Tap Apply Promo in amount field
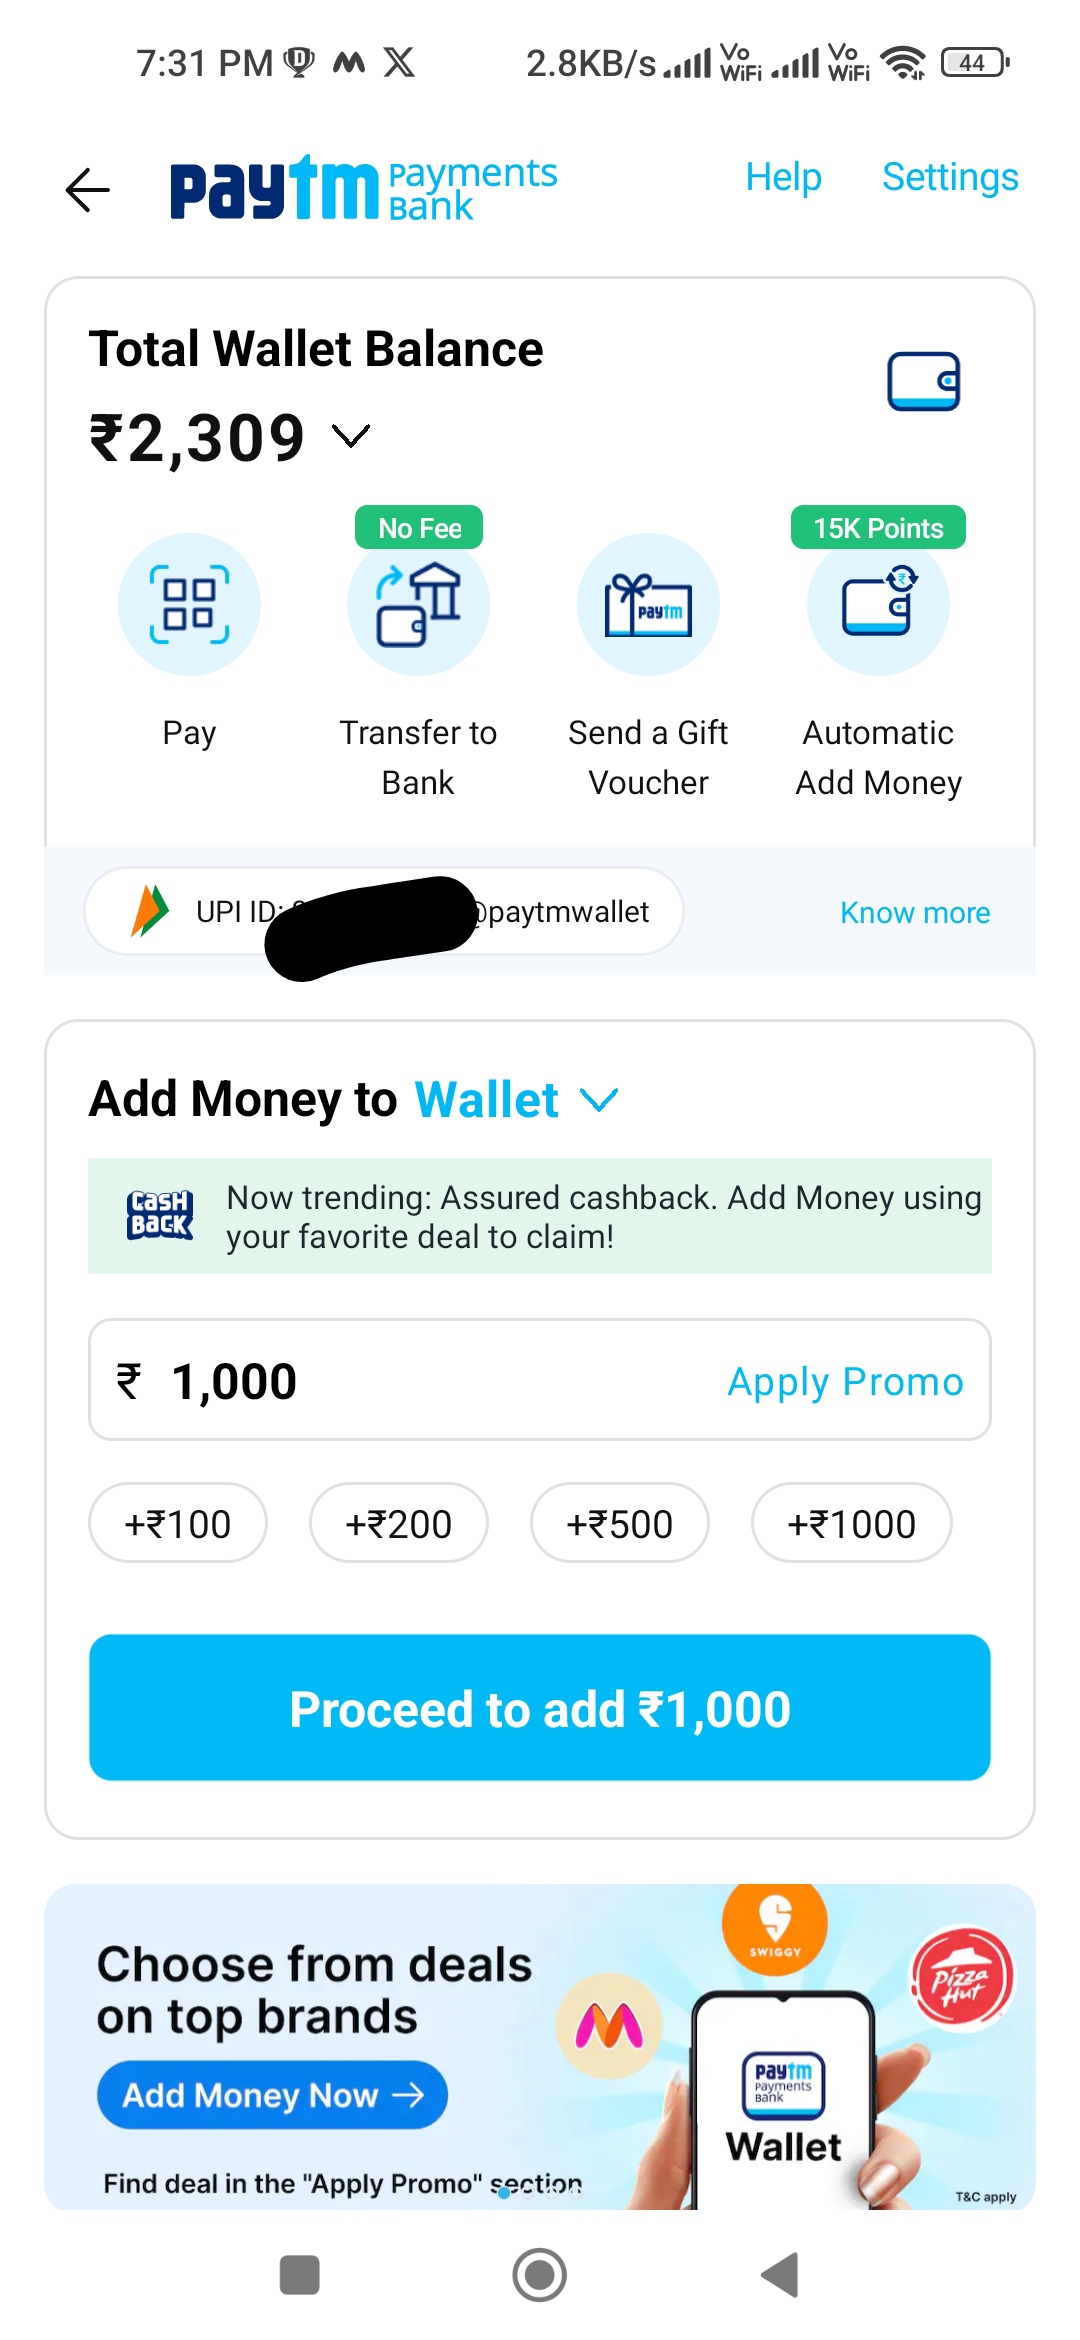 coord(845,1381)
